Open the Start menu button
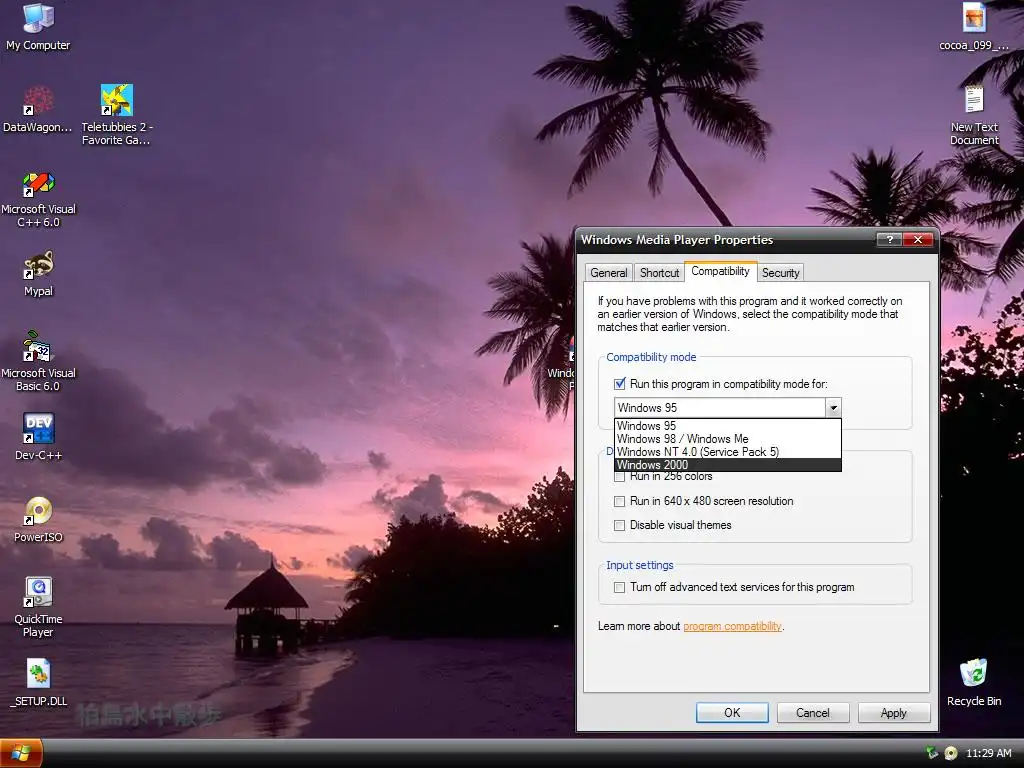The image size is (1024, 768). [21, 753]
